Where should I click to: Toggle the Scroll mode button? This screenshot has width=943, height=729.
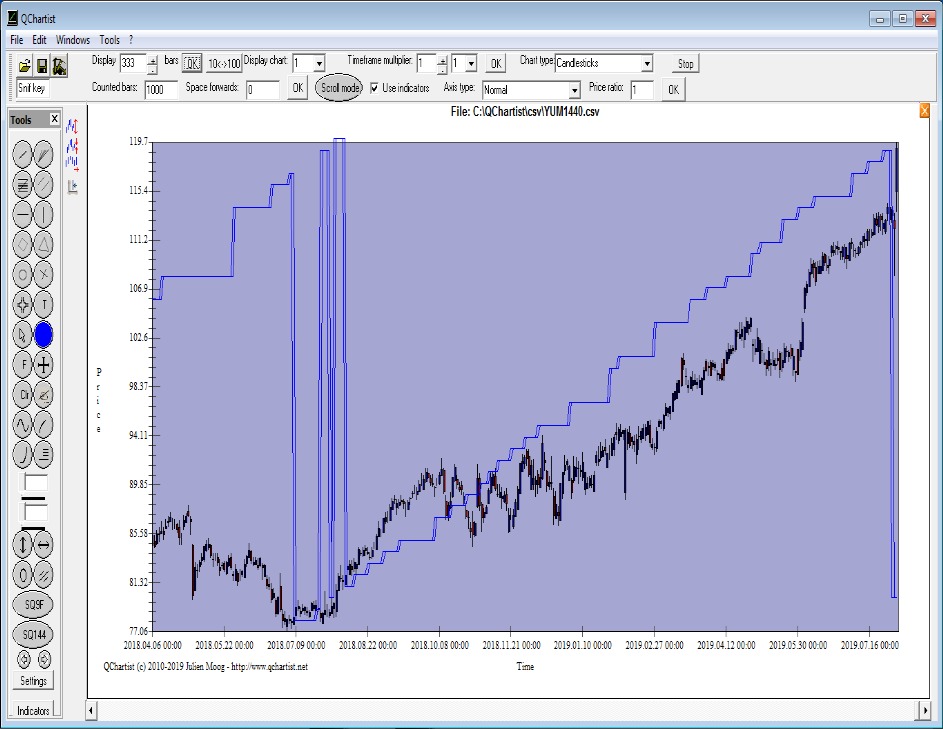click(339, 88)
